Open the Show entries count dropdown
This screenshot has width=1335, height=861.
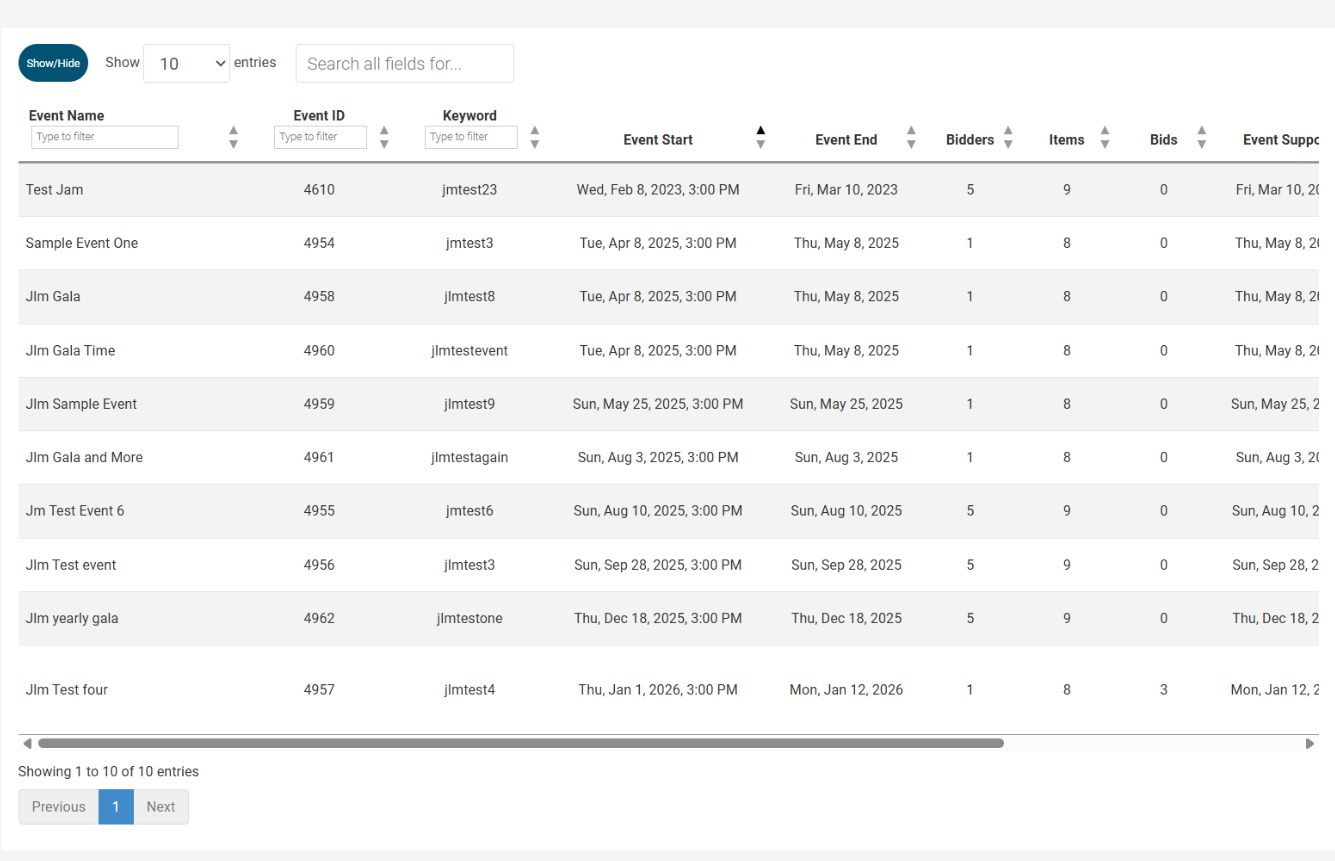187,63
